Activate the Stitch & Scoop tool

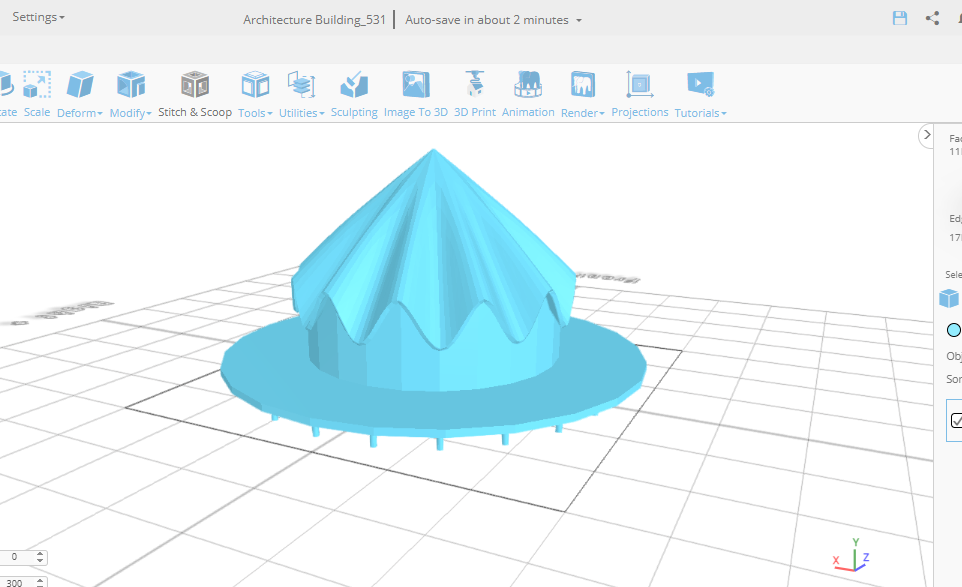click(x=195, y=95)
